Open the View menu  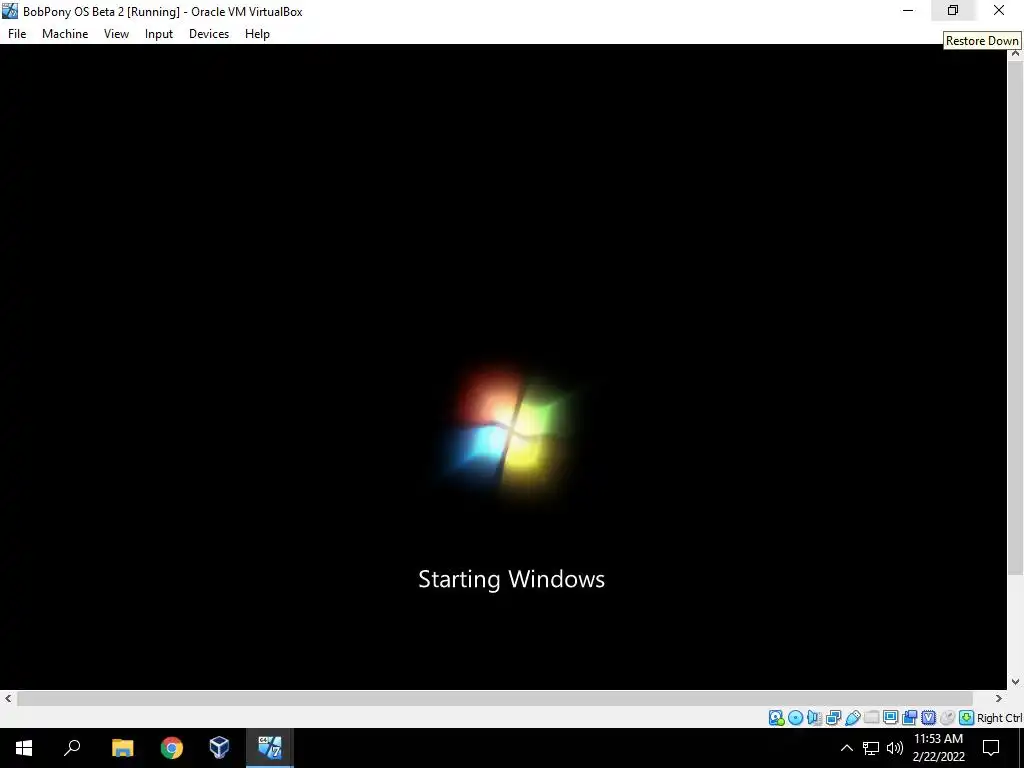coord(116,34)
